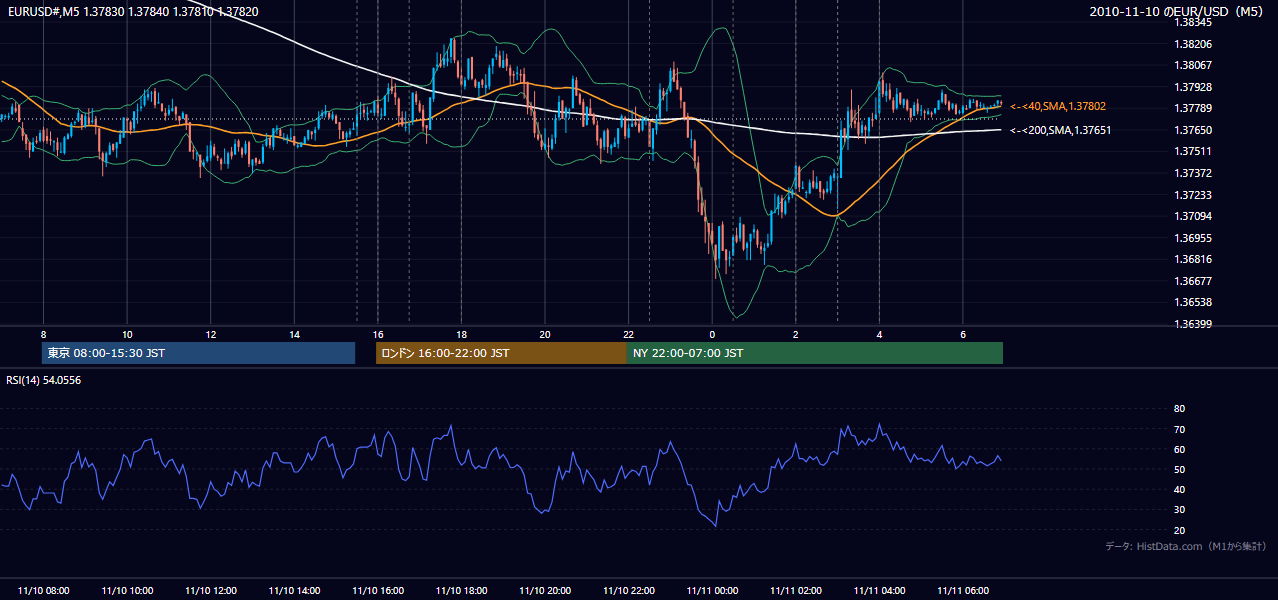Click price axis label 1.37650
Screen dimensions: 1278x600
[1193, 130]
